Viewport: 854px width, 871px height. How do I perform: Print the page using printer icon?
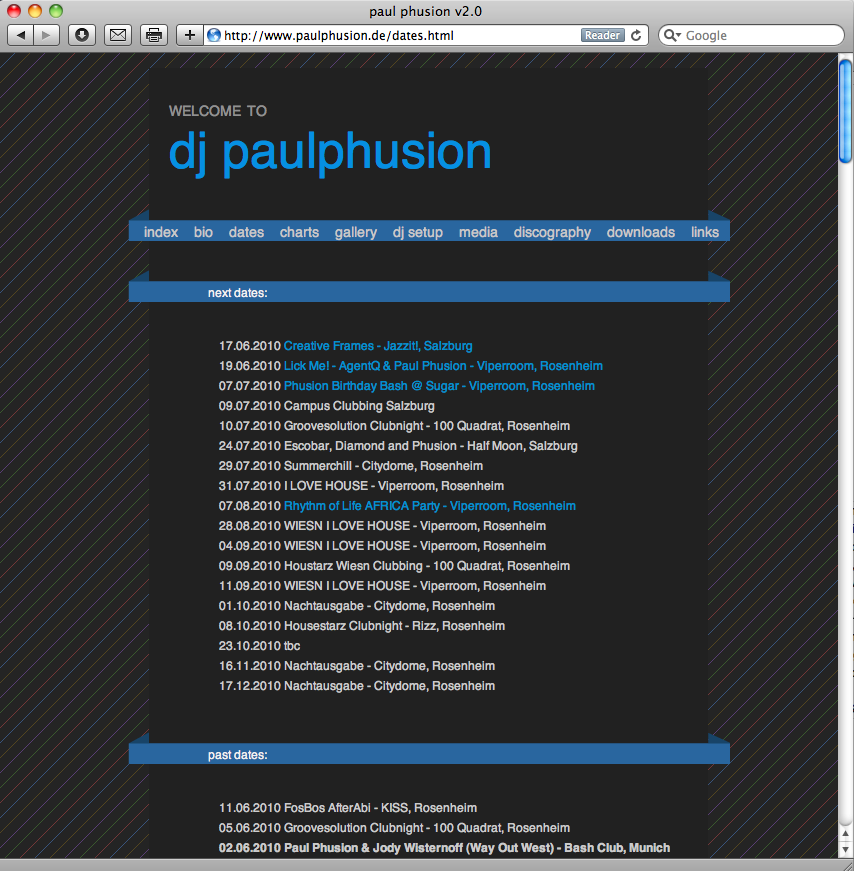click(x=154, y=36)
